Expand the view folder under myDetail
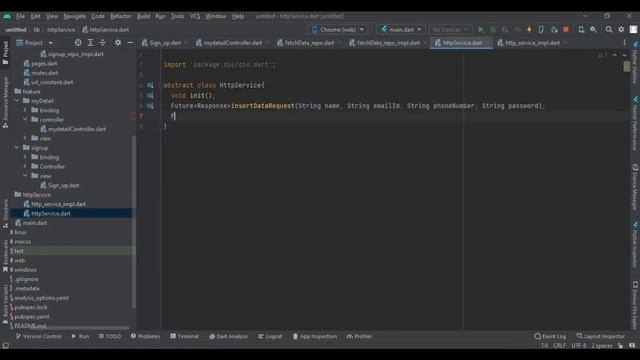The height and width of the screenshot is (360, 640). tap(25, 138)
